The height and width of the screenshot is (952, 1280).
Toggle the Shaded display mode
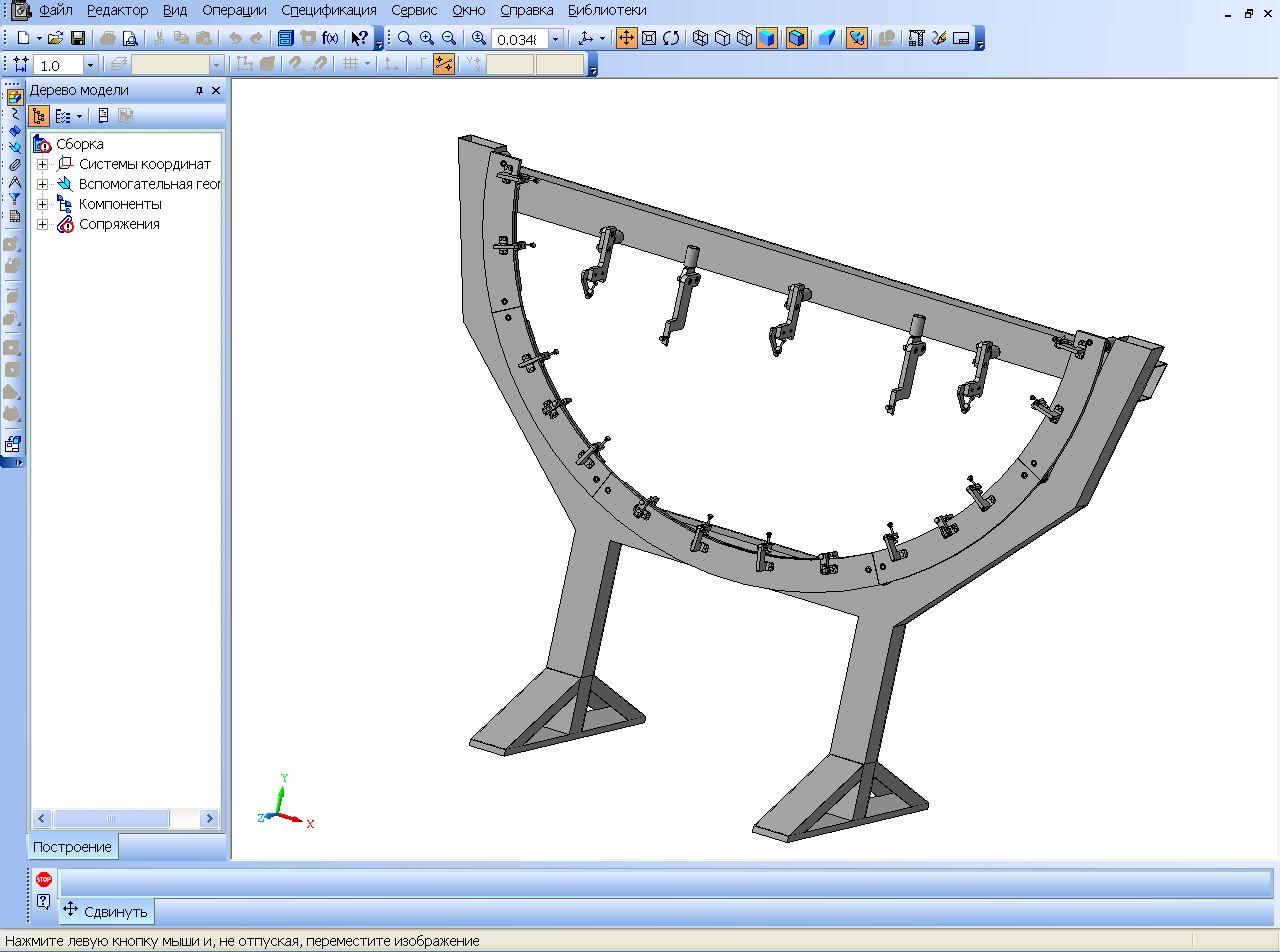pyautogui.click(x=767, y=38)
